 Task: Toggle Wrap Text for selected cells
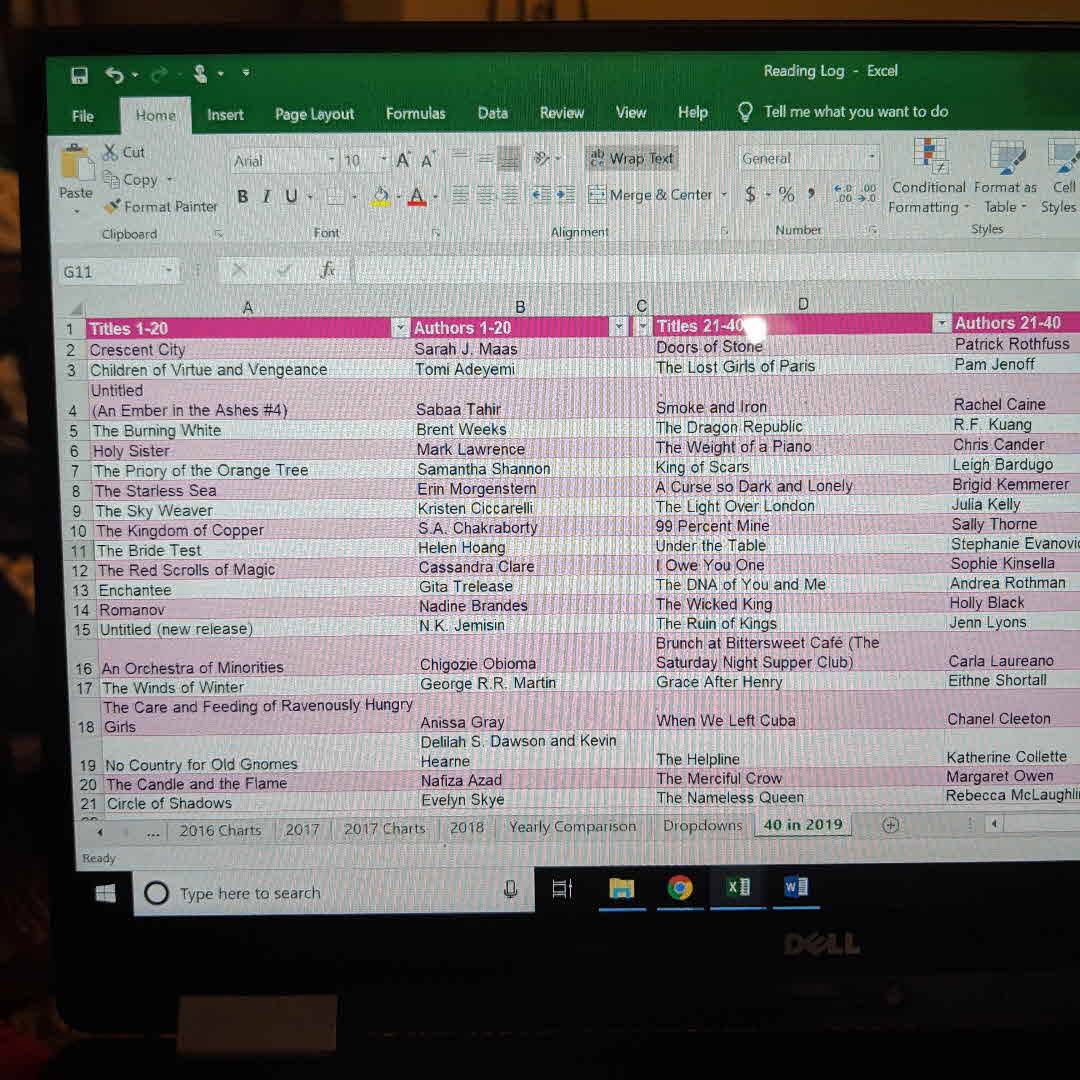[632, 158]
